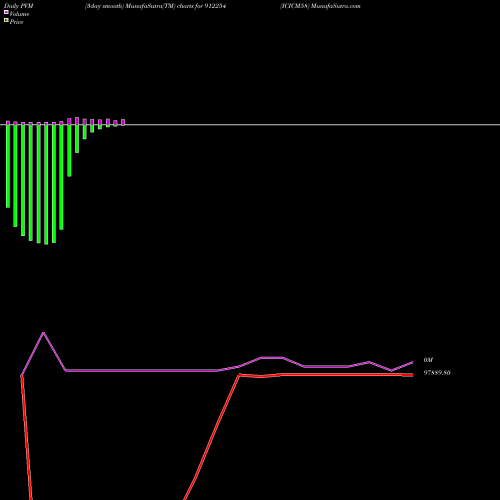
Task: Click the '(ICICM58) MunafaSutra.com' label
Action: pos(320,6)
